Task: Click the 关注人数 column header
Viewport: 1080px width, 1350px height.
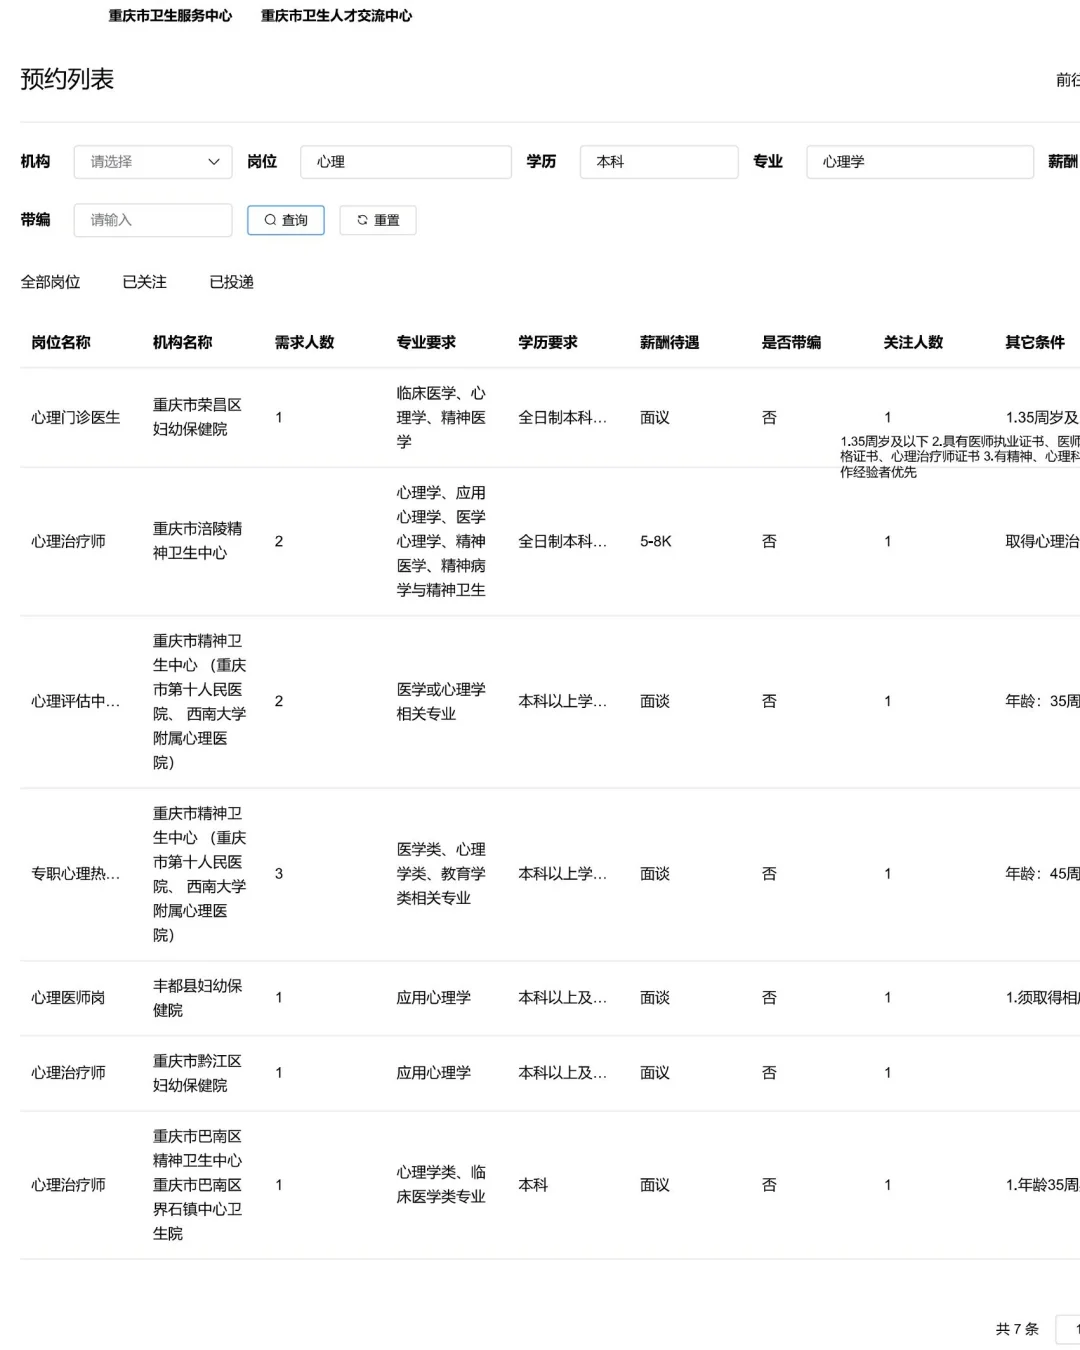Action: pyautogui.click(x=913, y=342)
